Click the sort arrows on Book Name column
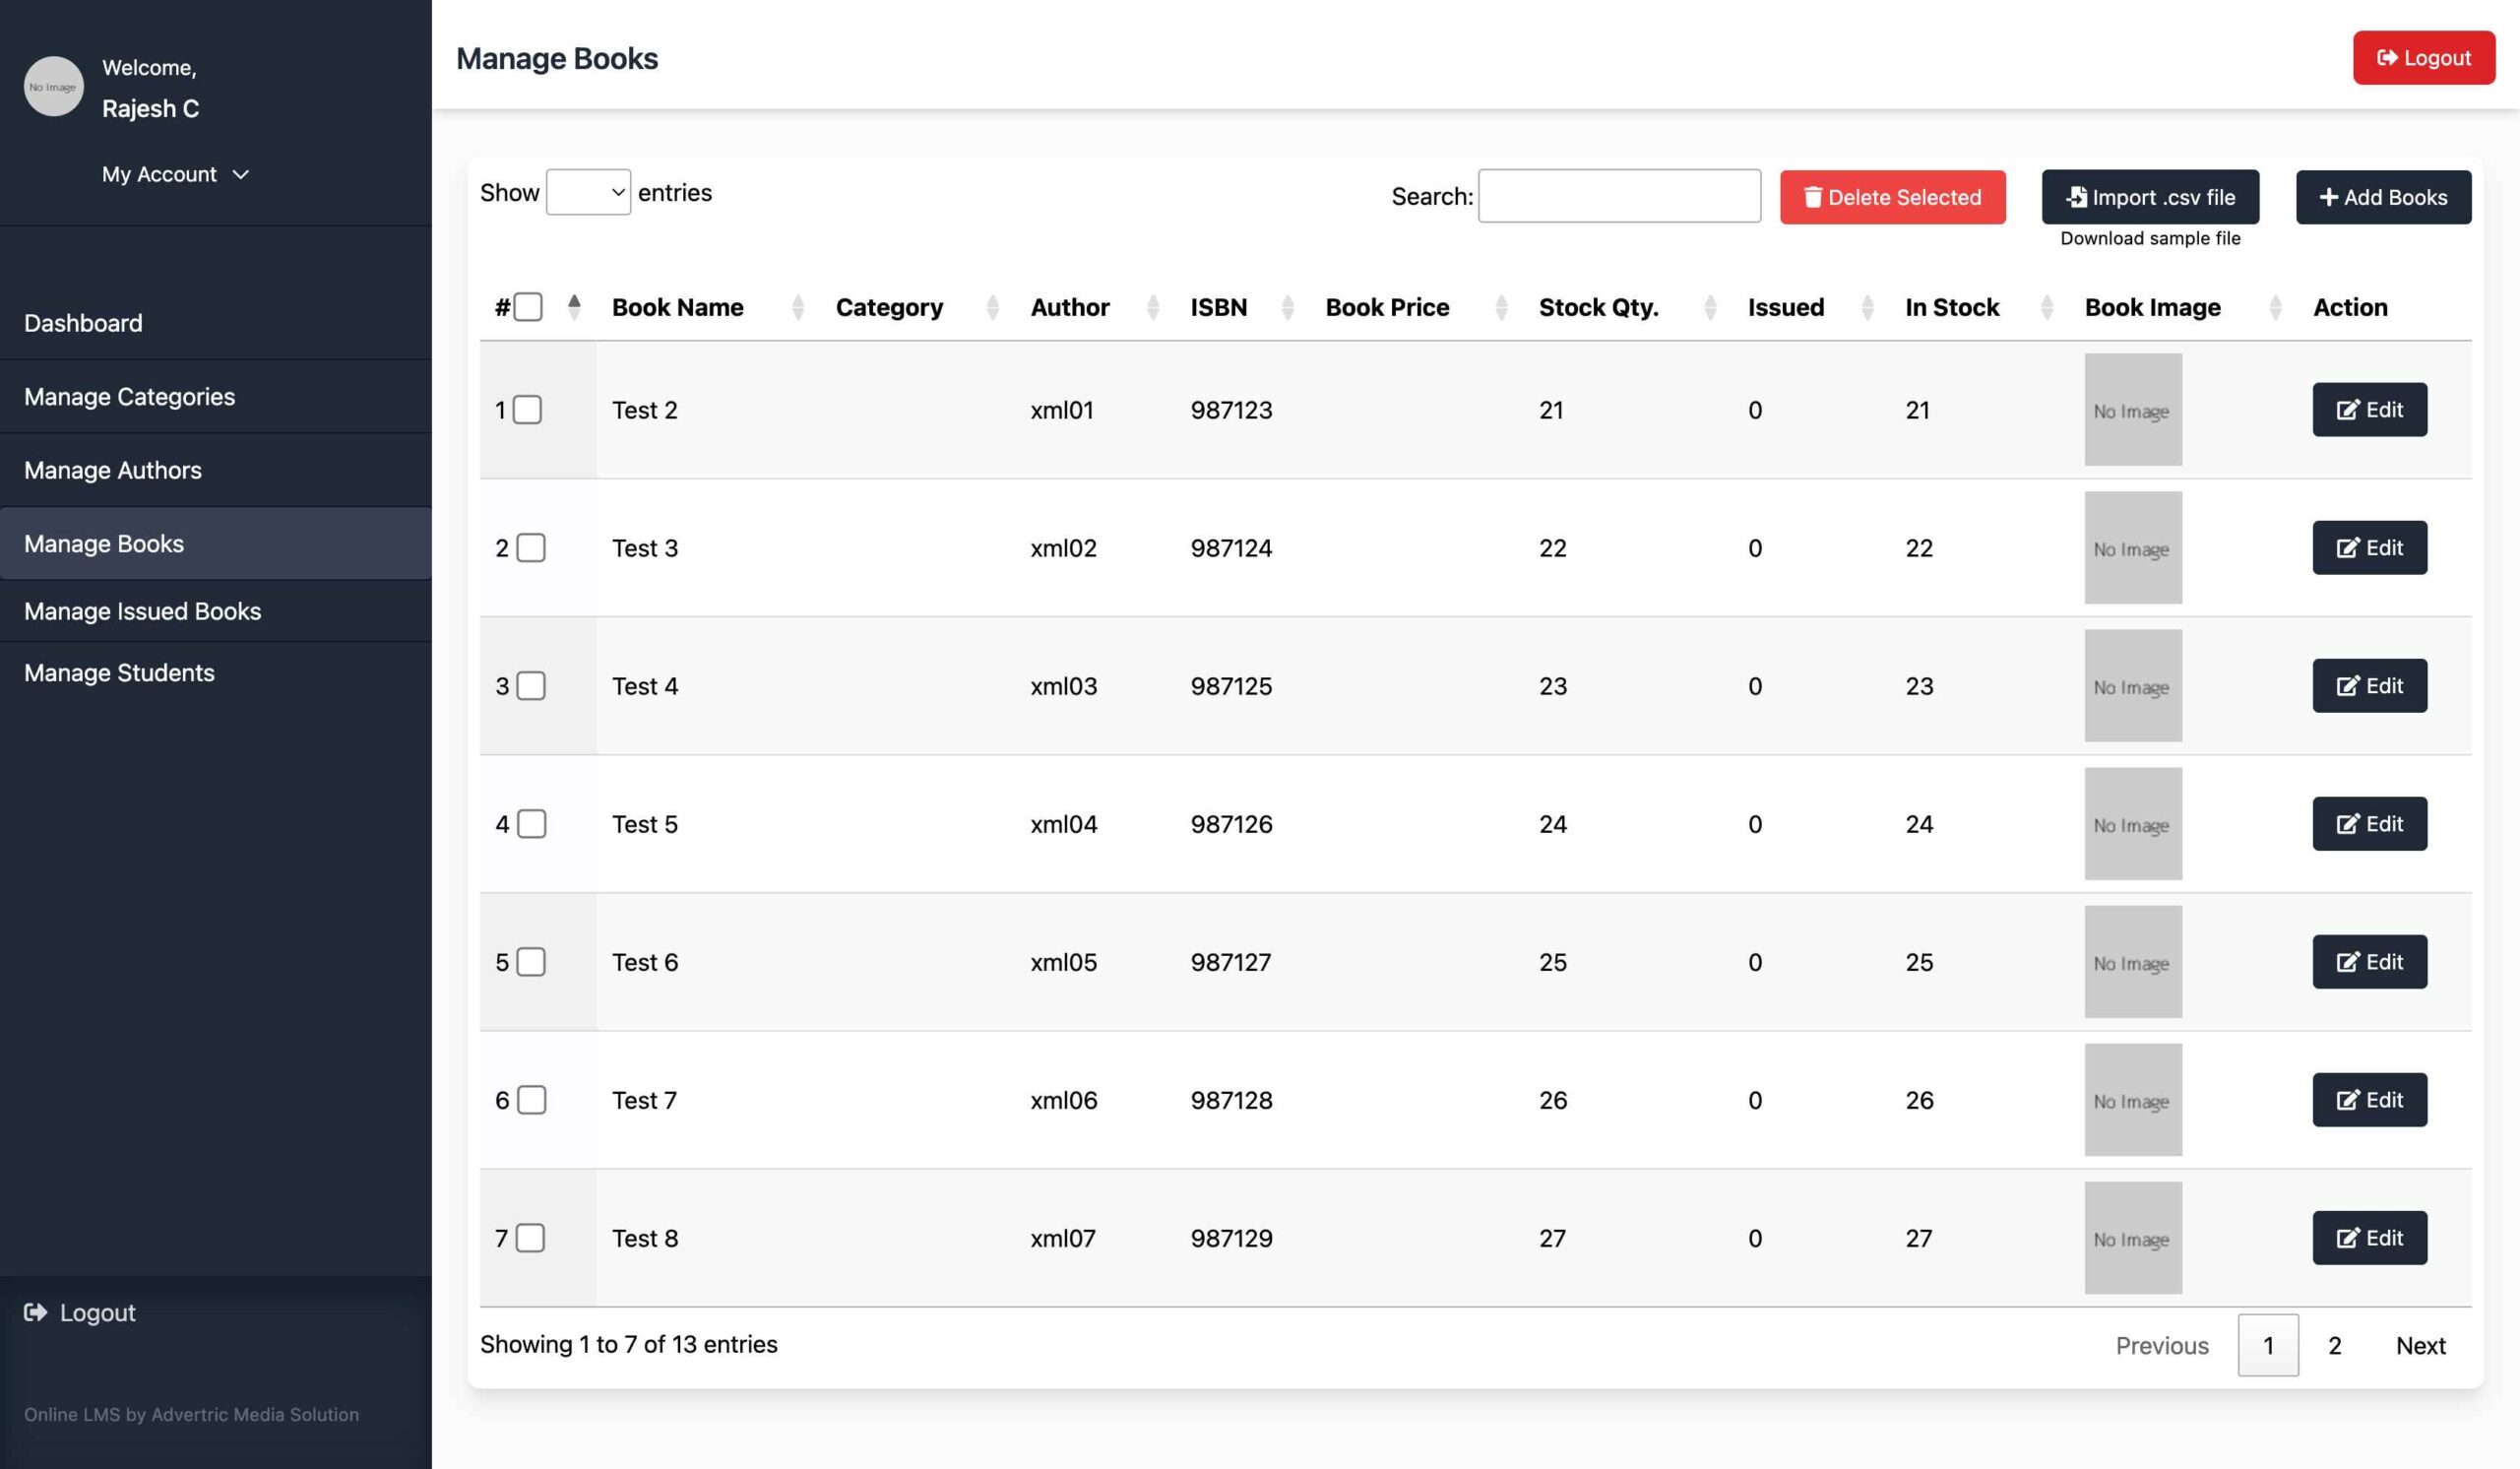 [x=797, y=307]
